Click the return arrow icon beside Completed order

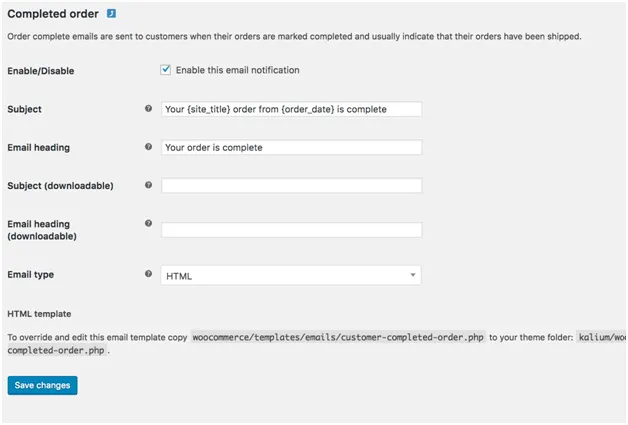click(x=111, y=14)
